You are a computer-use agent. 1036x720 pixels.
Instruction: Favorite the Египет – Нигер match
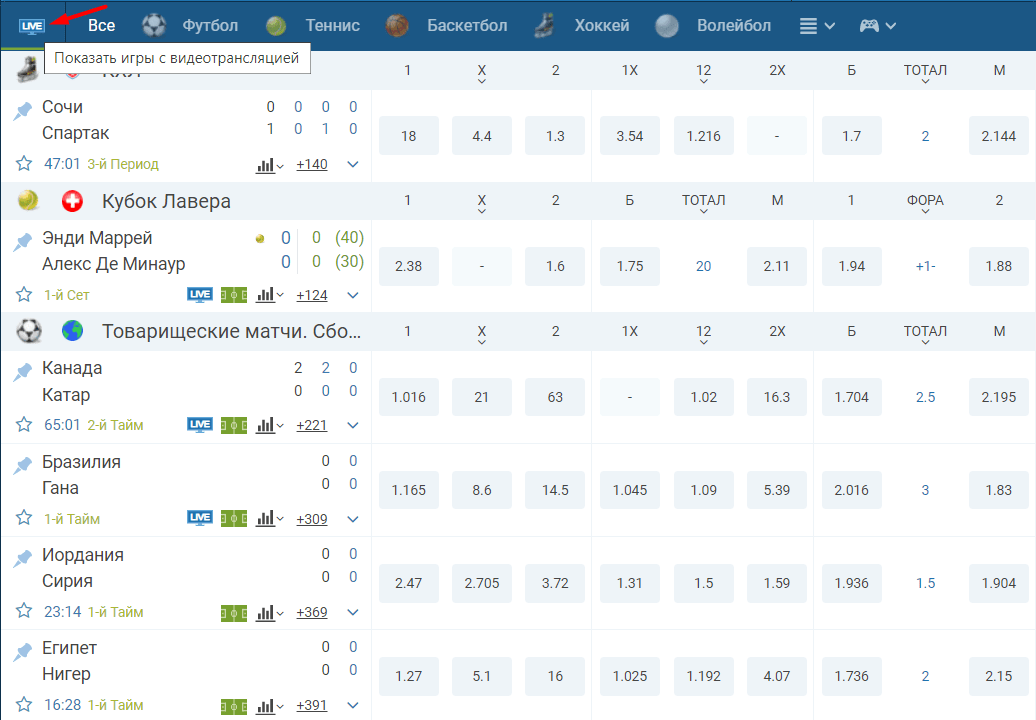[24, 704]
